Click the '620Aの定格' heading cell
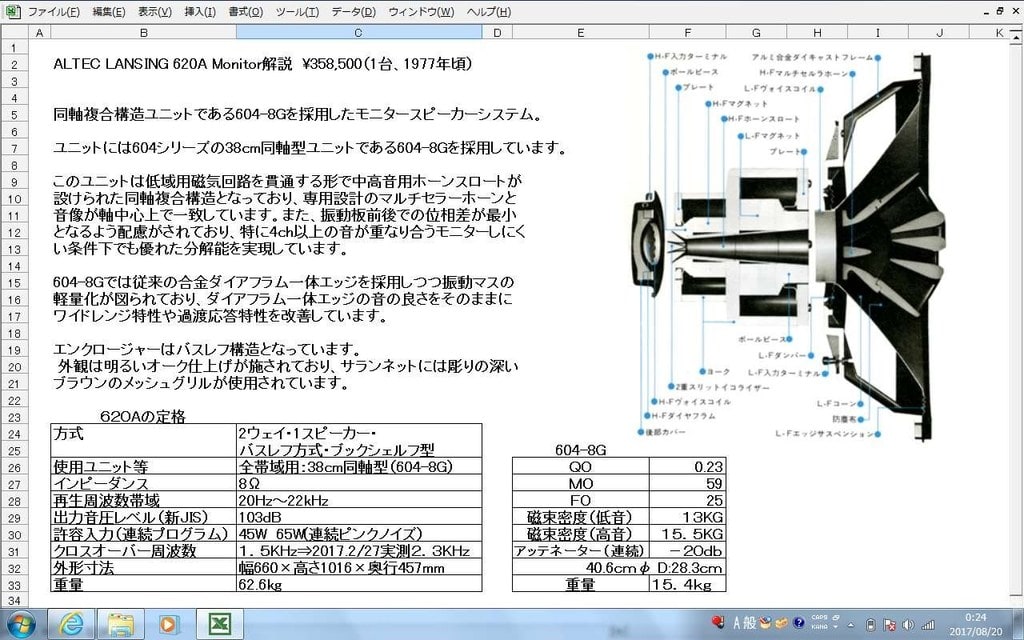This screenshot has height=640, width=1024. coord(143,417)
